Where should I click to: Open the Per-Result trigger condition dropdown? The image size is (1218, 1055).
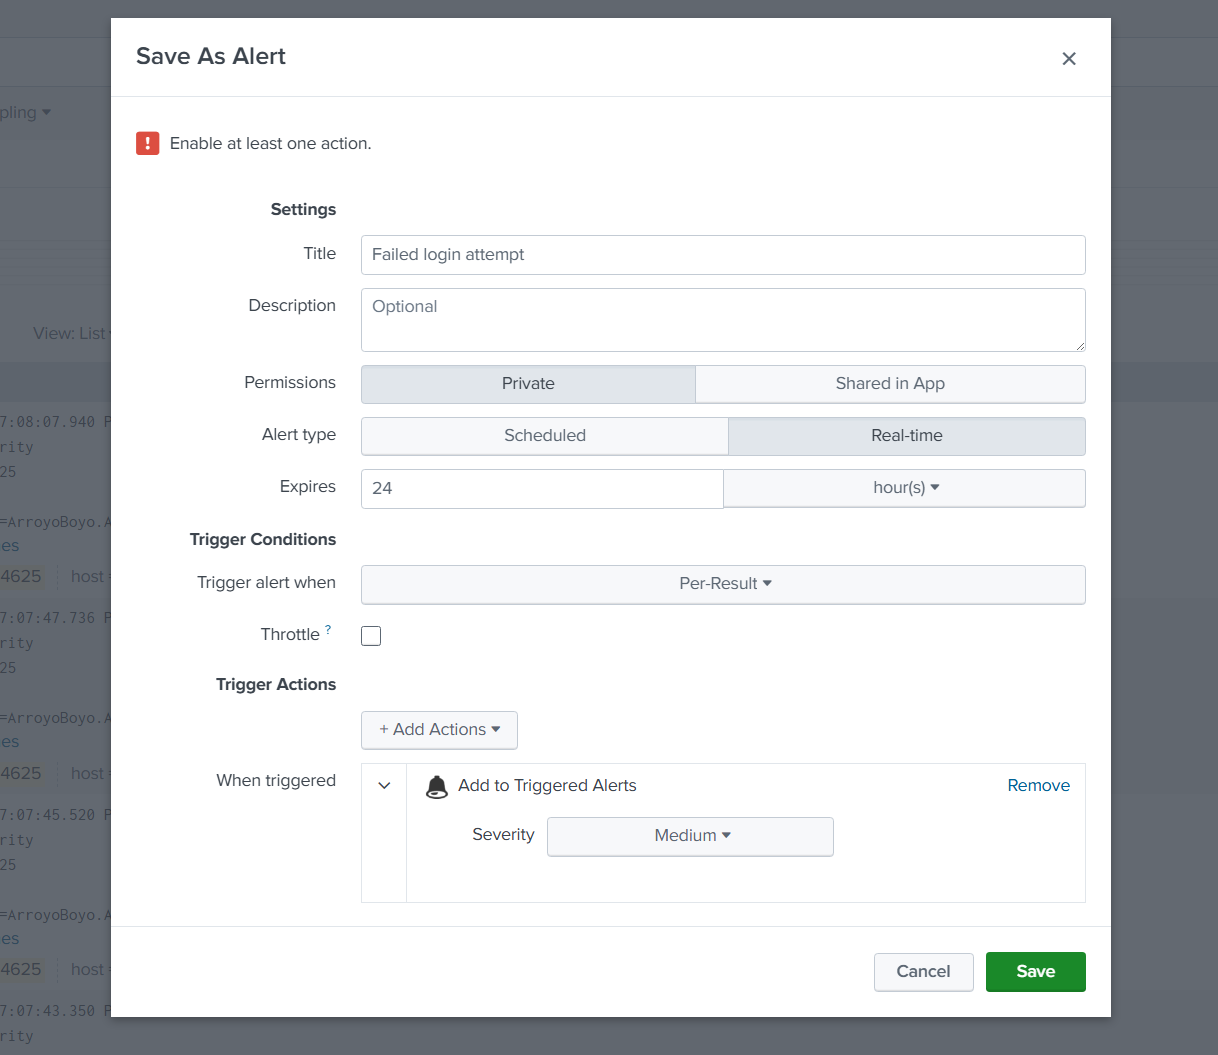pos(723,584)
